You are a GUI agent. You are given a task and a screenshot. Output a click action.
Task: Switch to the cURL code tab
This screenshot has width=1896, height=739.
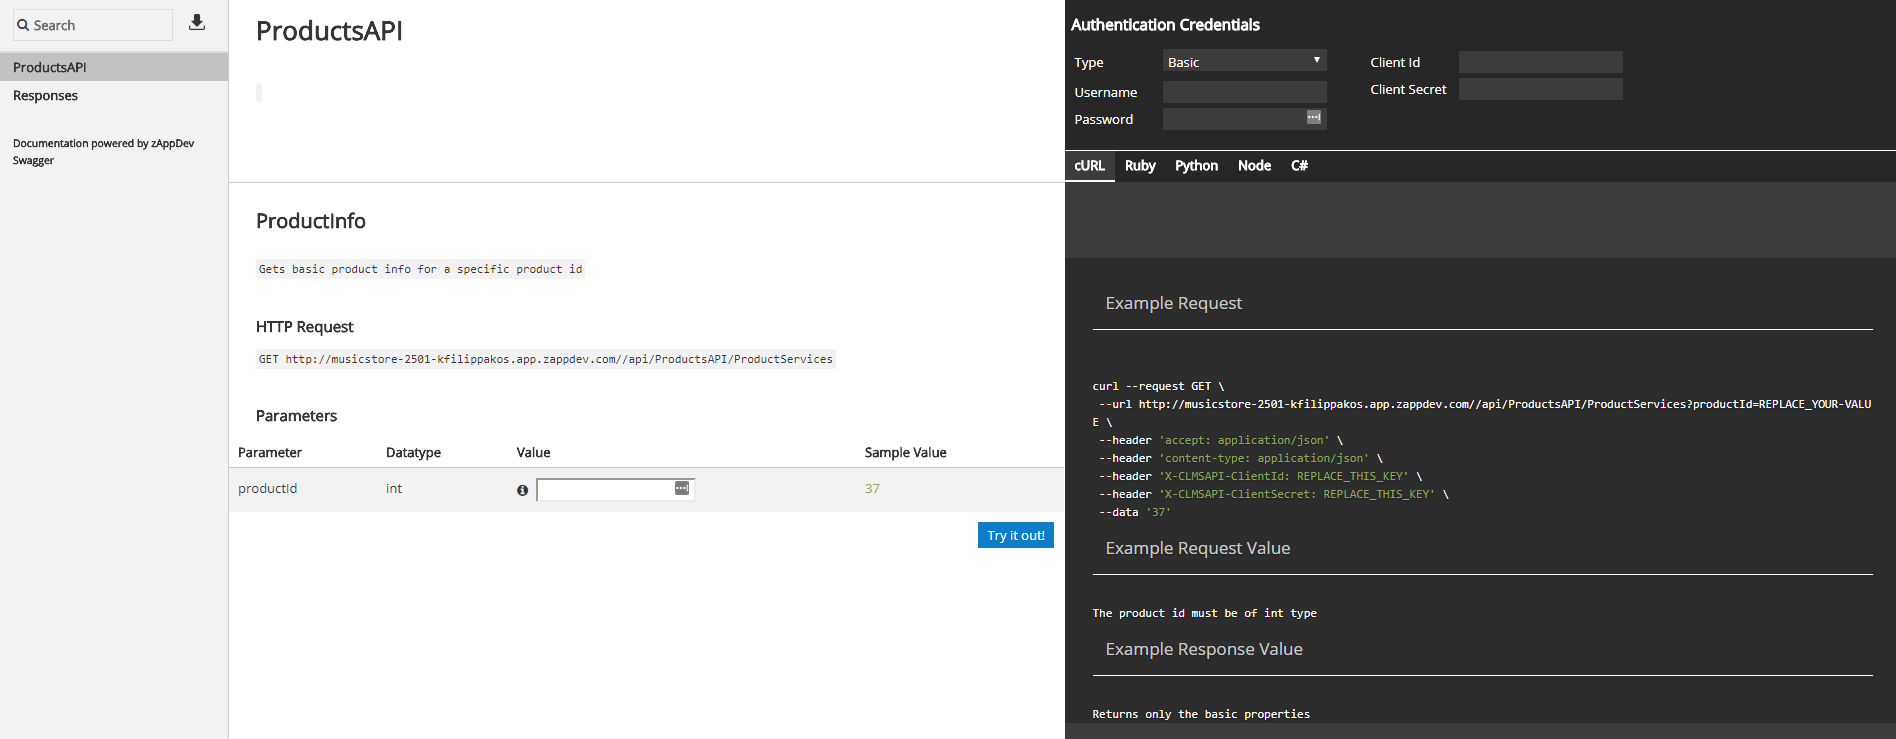(x=1089, y=166)
